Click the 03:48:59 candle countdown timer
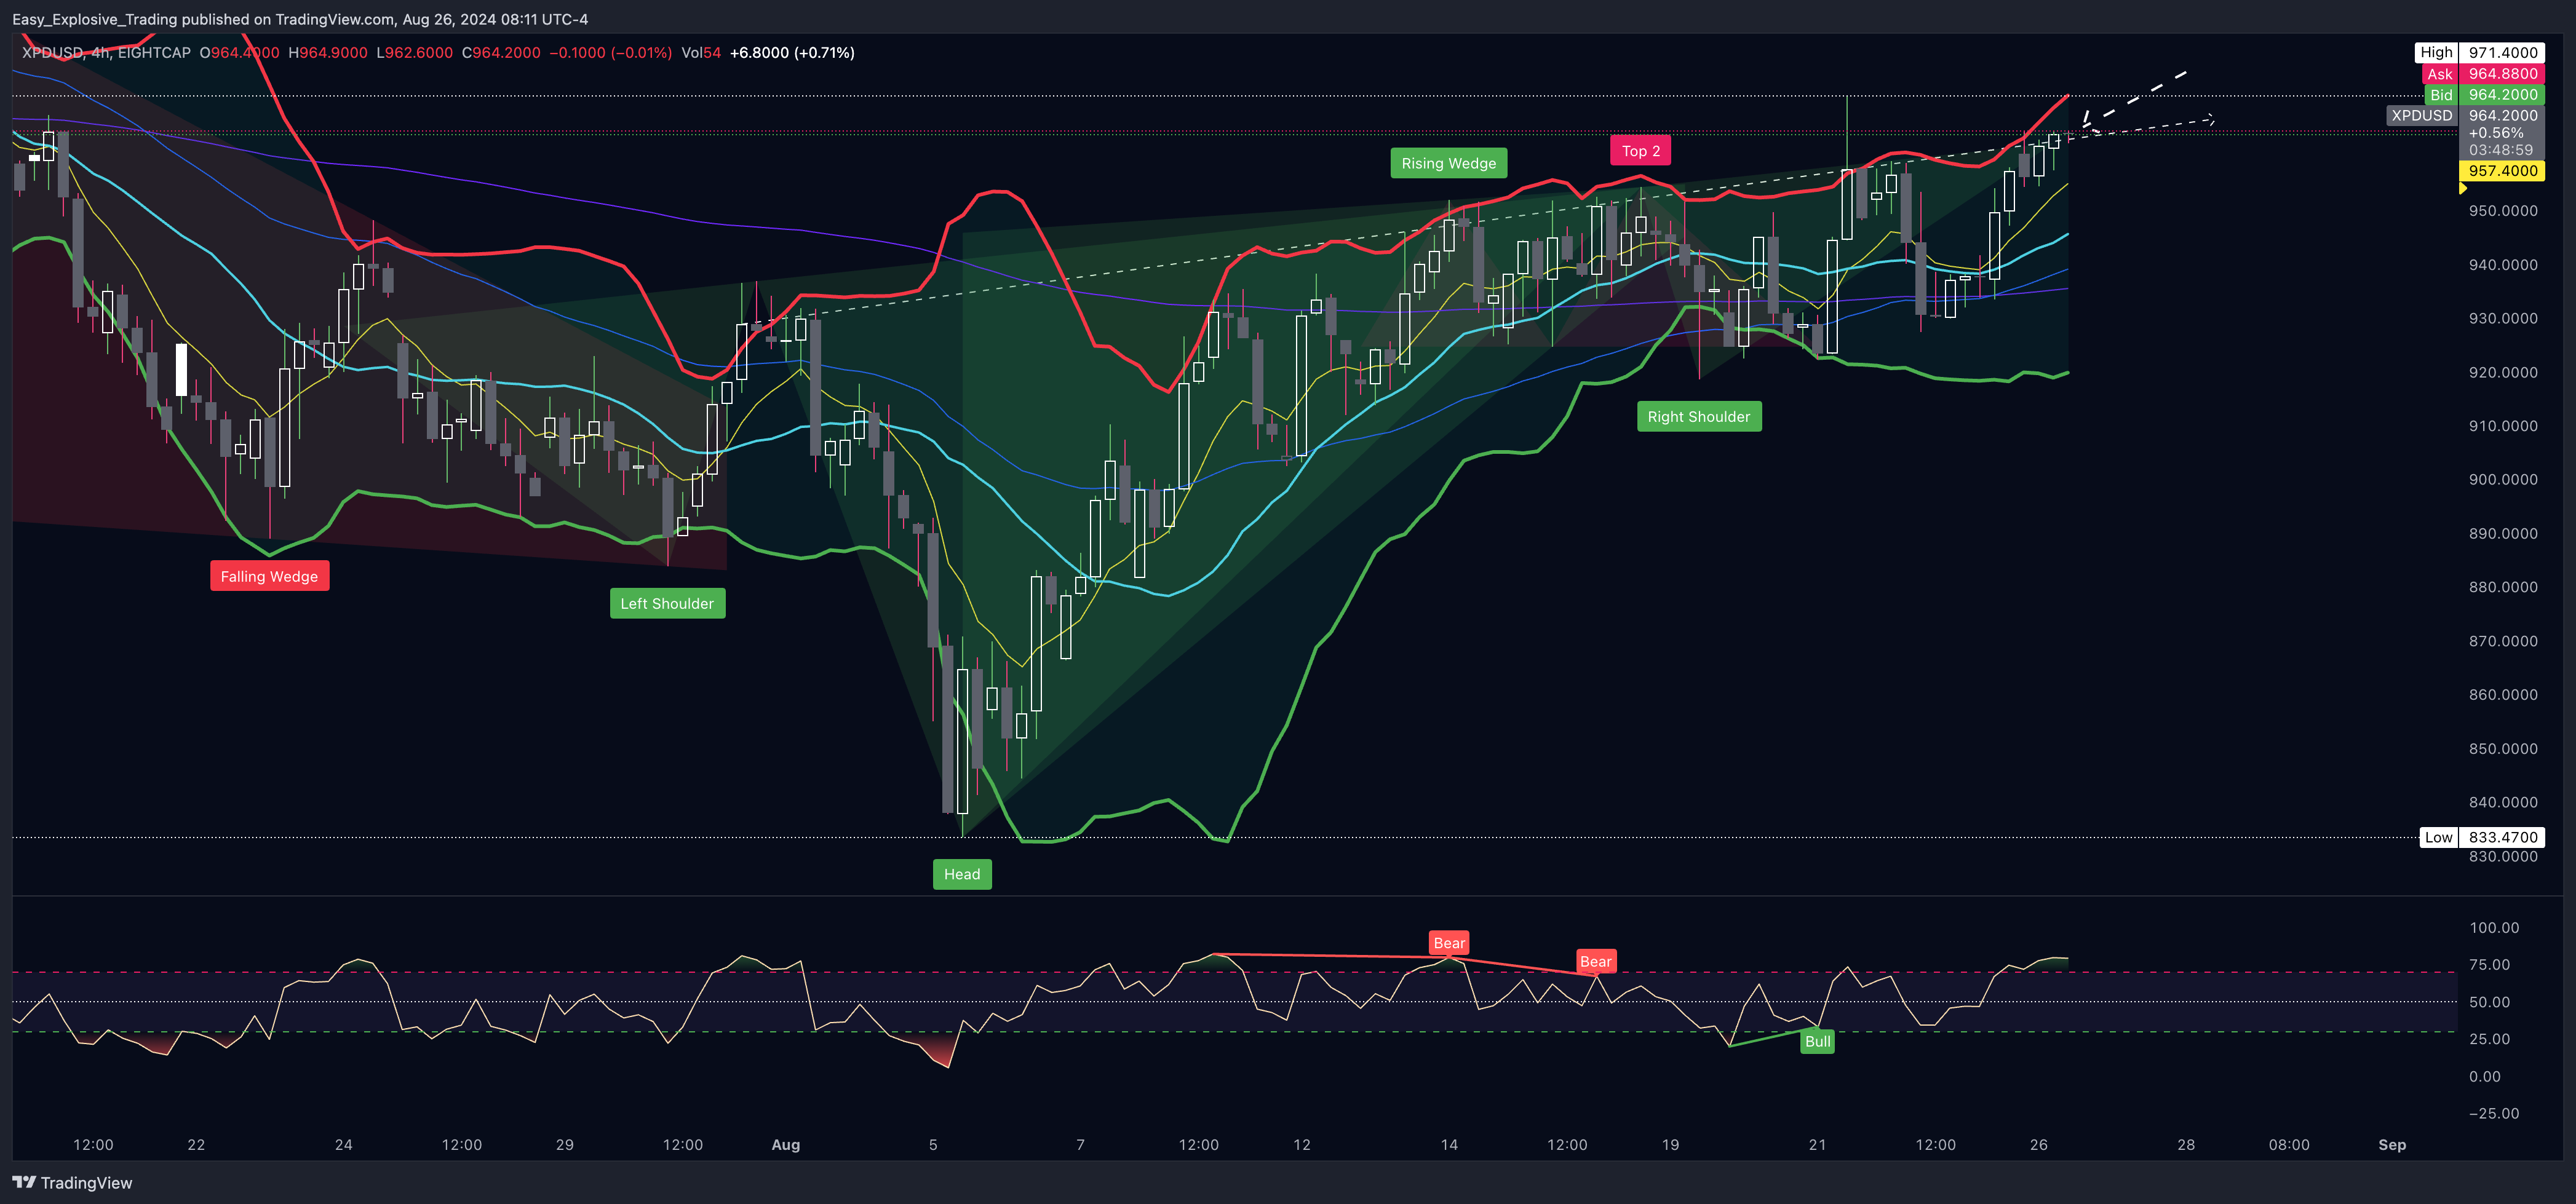Screen dimensions: 2576x1204 tap(2501, 150)
